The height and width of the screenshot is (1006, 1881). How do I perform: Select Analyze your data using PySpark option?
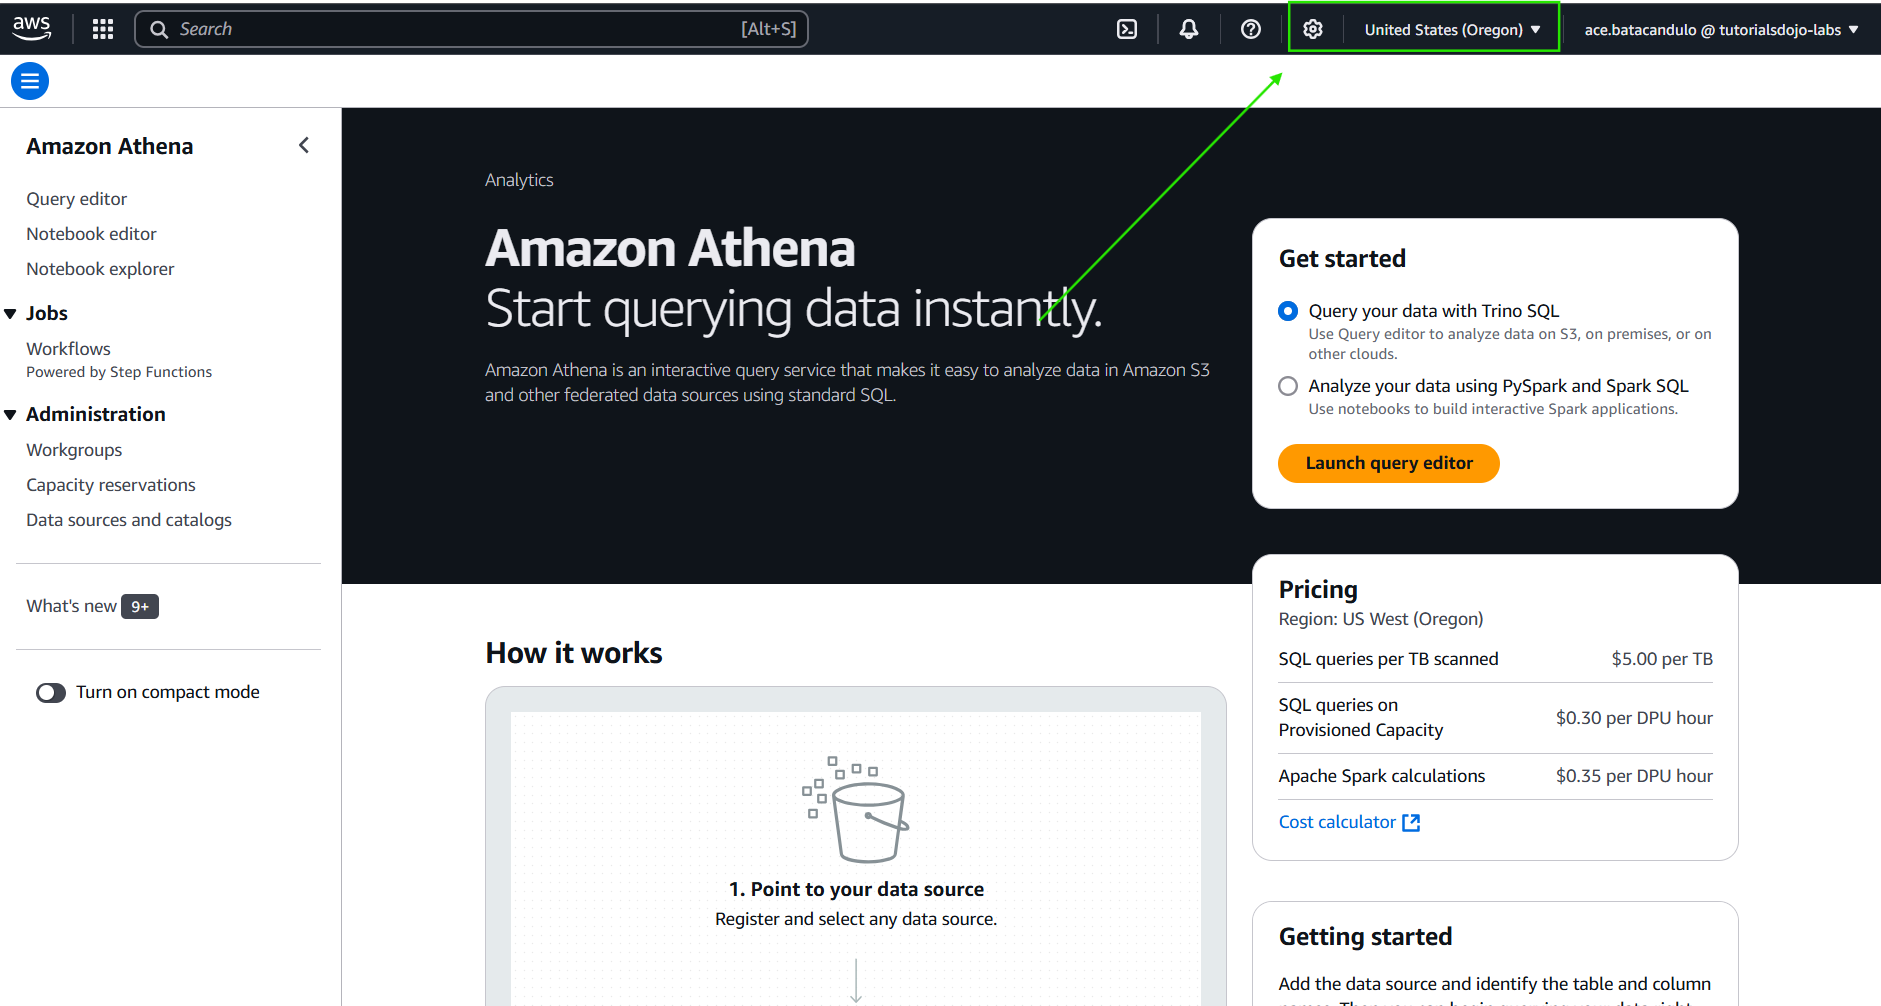point(1288,386)
